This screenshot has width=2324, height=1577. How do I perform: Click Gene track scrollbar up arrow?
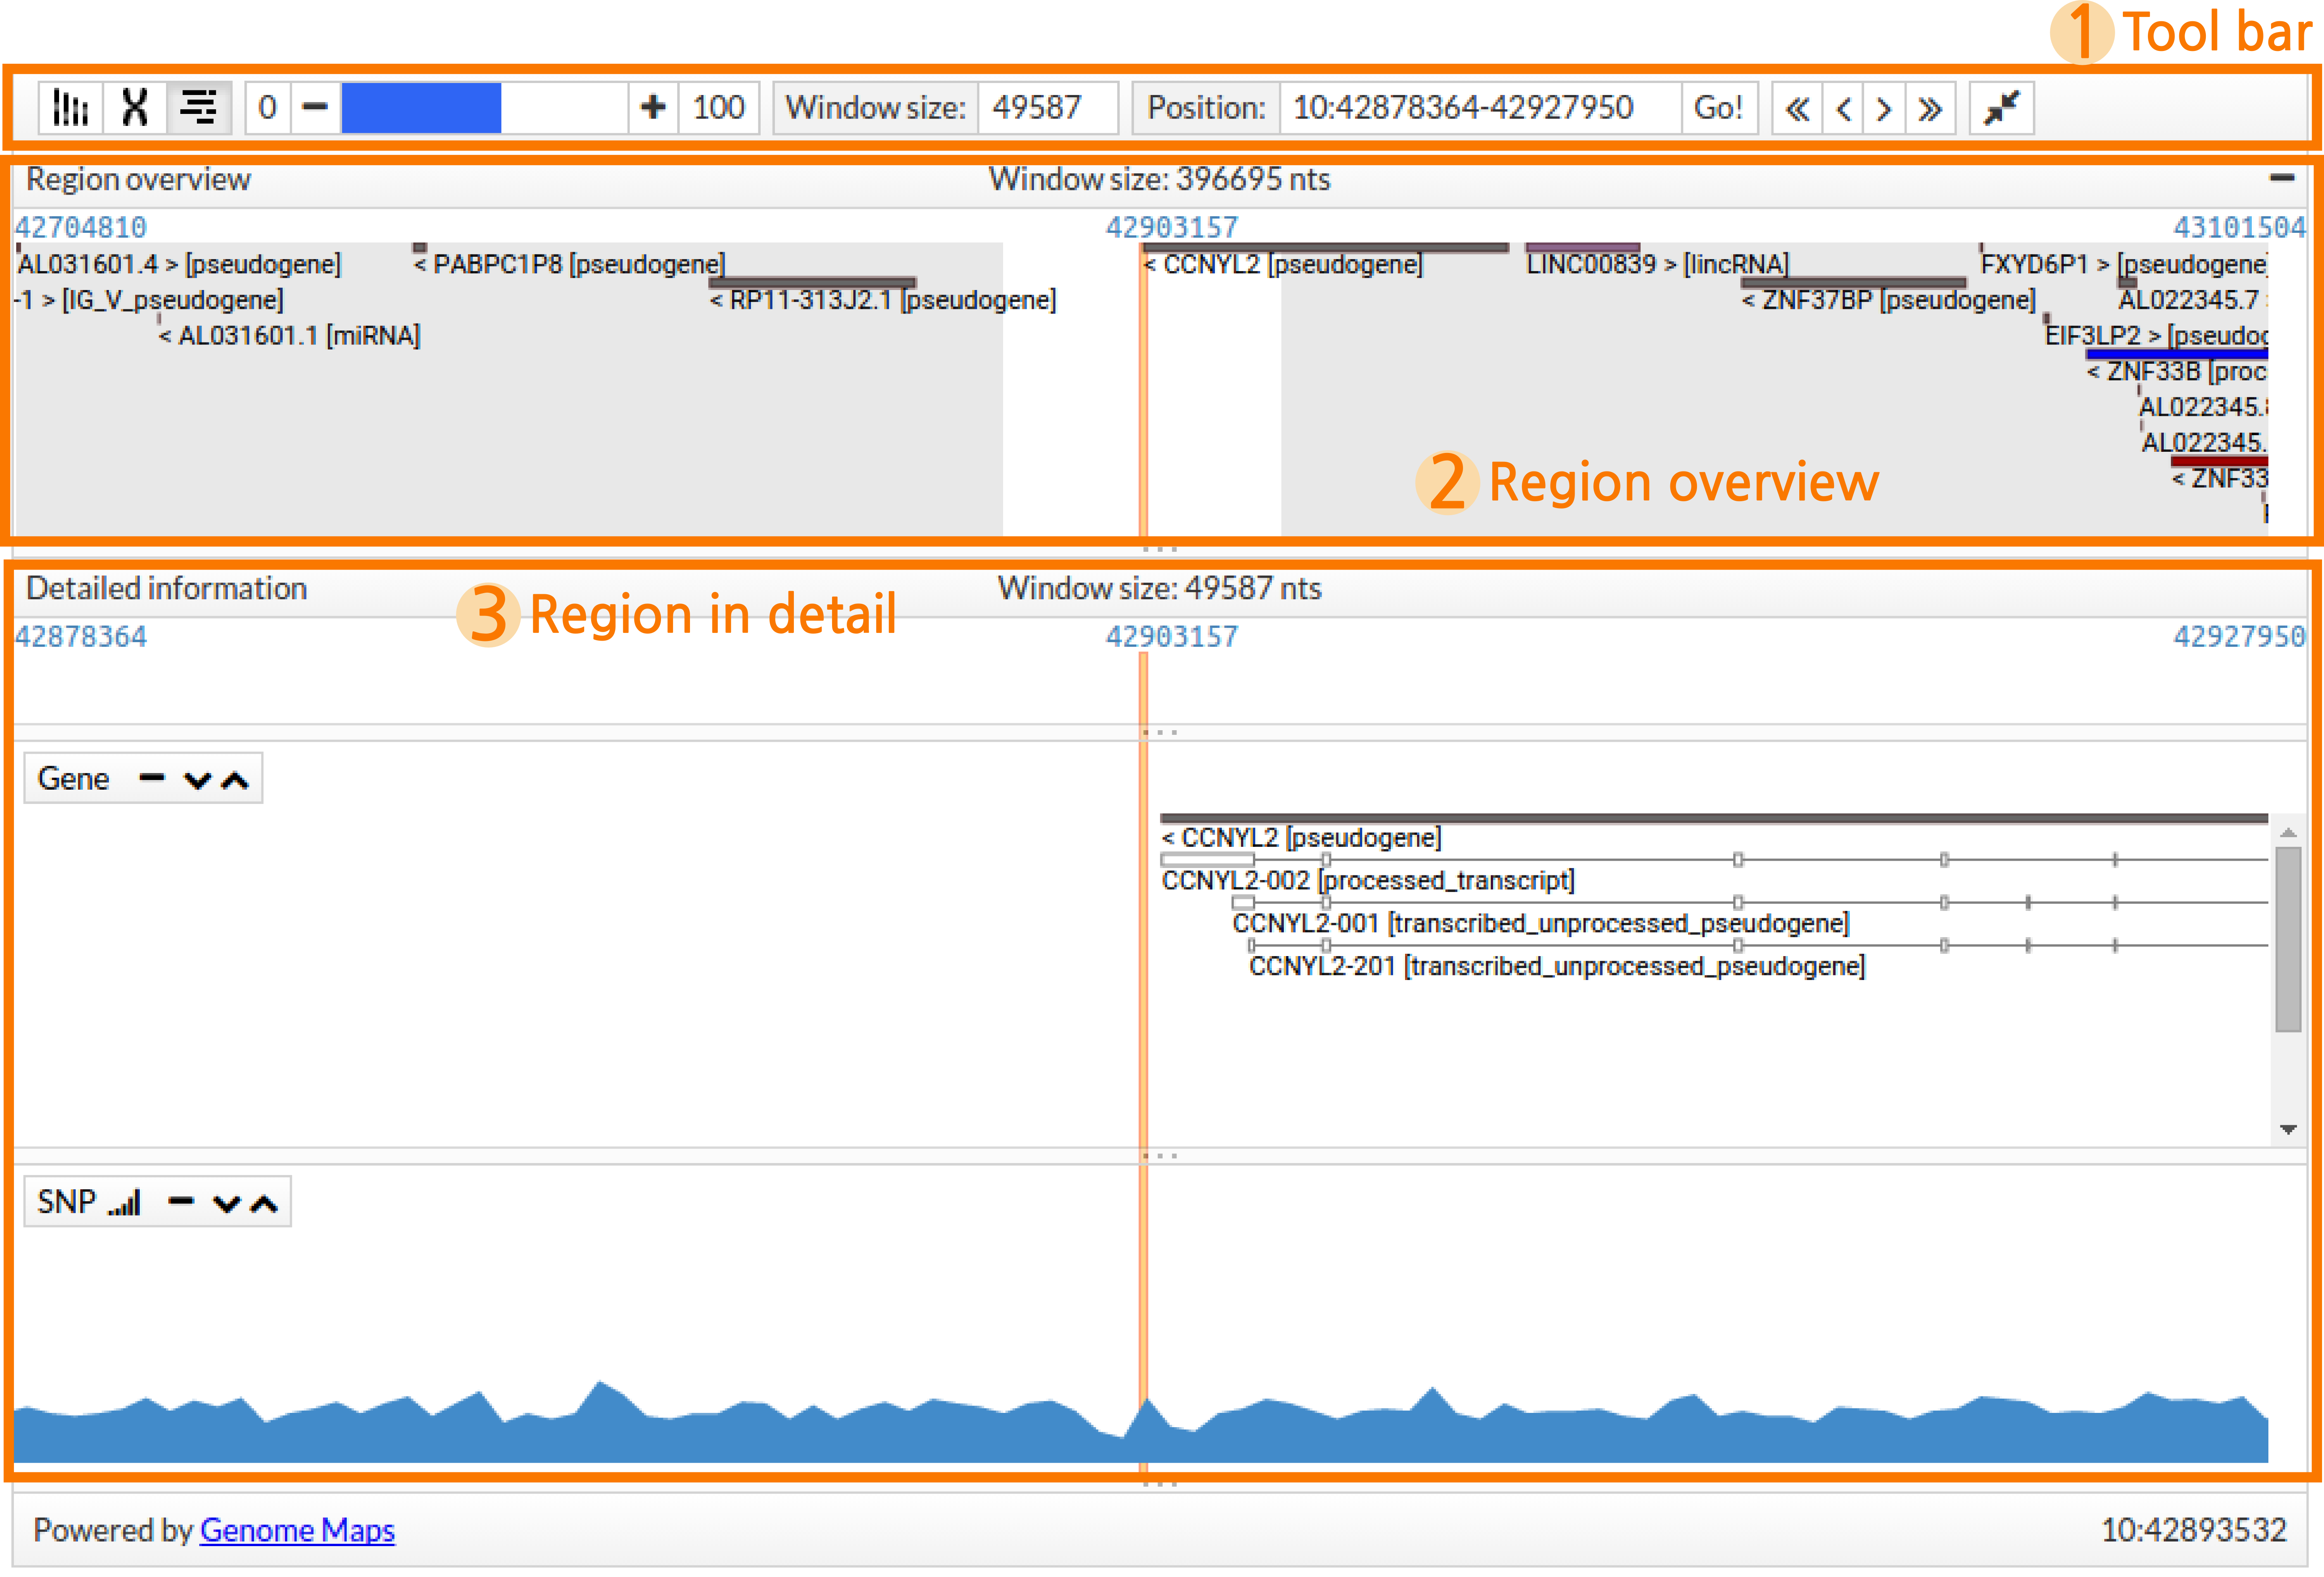[2288, 832]
